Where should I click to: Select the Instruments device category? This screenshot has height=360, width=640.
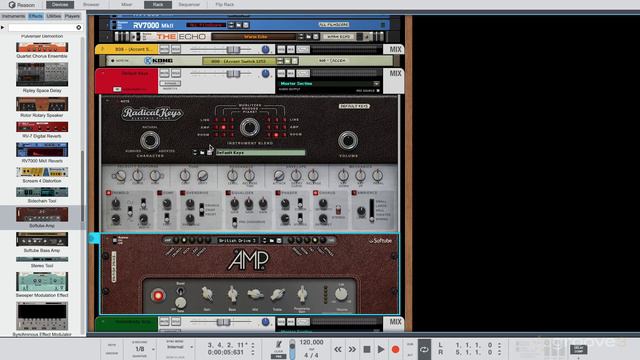13,16
